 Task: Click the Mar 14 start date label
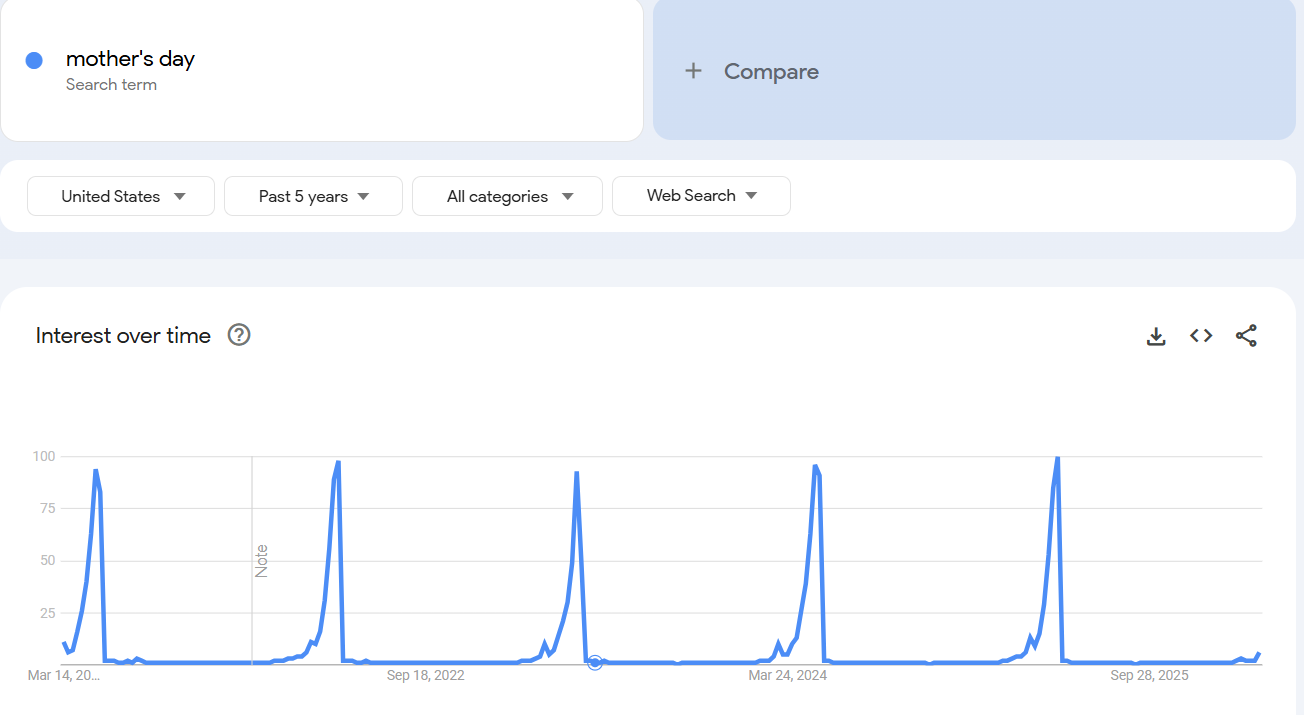point(63,675)
